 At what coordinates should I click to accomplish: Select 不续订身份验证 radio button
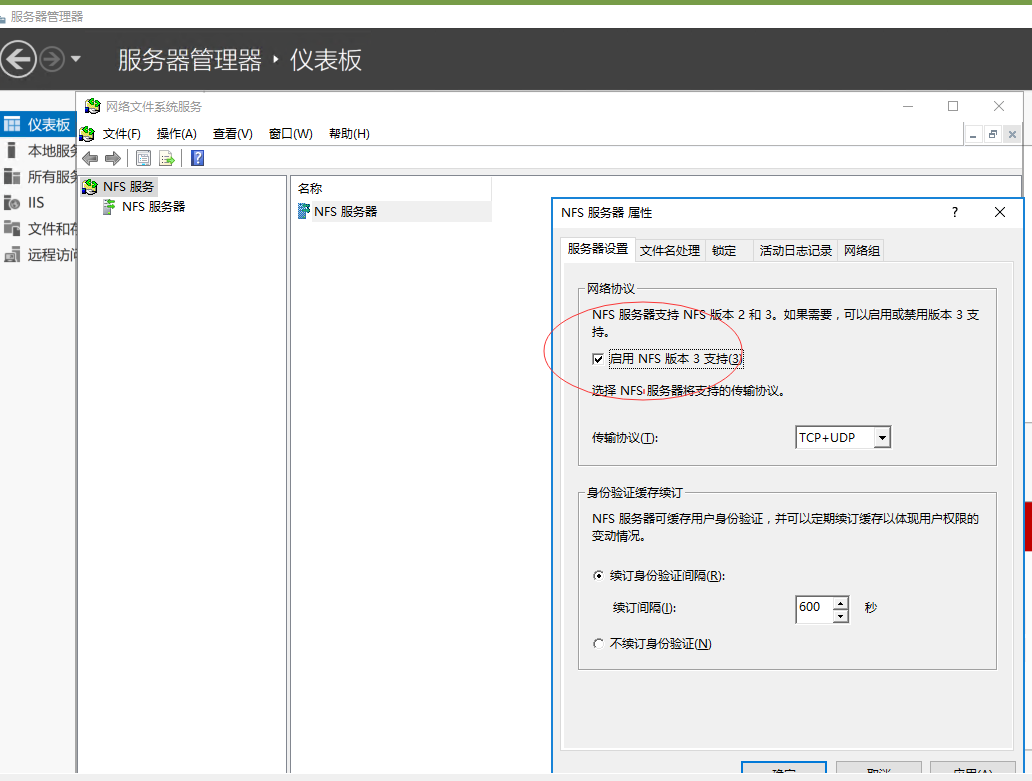coord(598,643)
